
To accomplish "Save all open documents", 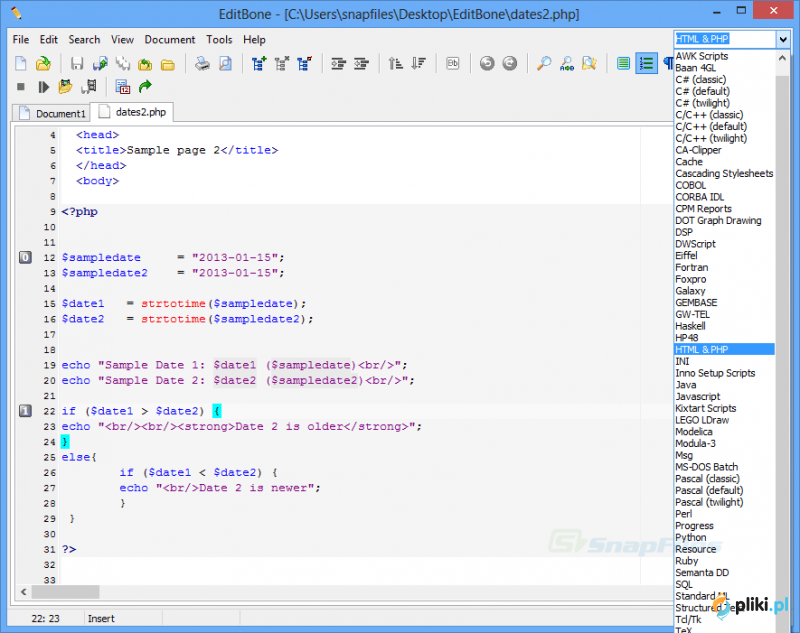I will (x=122, y=64).
